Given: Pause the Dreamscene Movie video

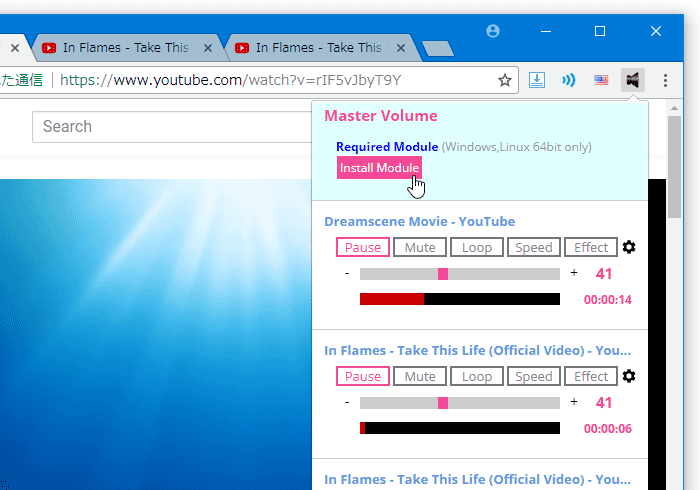Looking at the screenshot, I should [x=363, y=247].
